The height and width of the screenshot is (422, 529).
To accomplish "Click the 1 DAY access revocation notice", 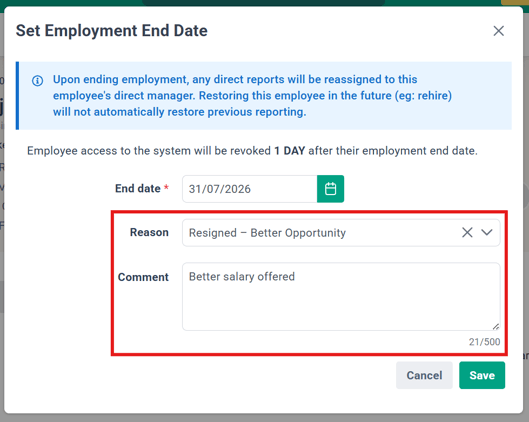I will [x=252, y=150].
